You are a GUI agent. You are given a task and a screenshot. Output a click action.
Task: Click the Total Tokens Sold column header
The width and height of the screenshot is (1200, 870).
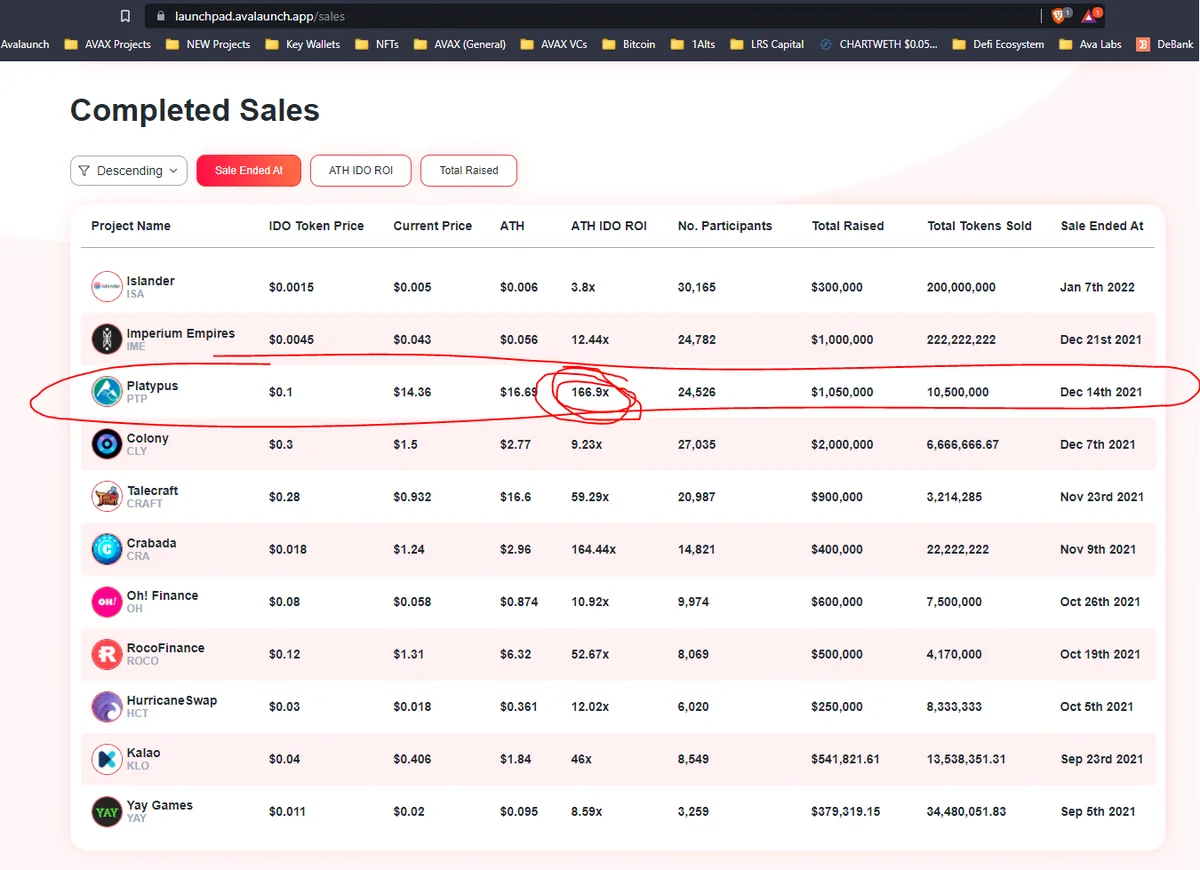click(x=979, y=226)
